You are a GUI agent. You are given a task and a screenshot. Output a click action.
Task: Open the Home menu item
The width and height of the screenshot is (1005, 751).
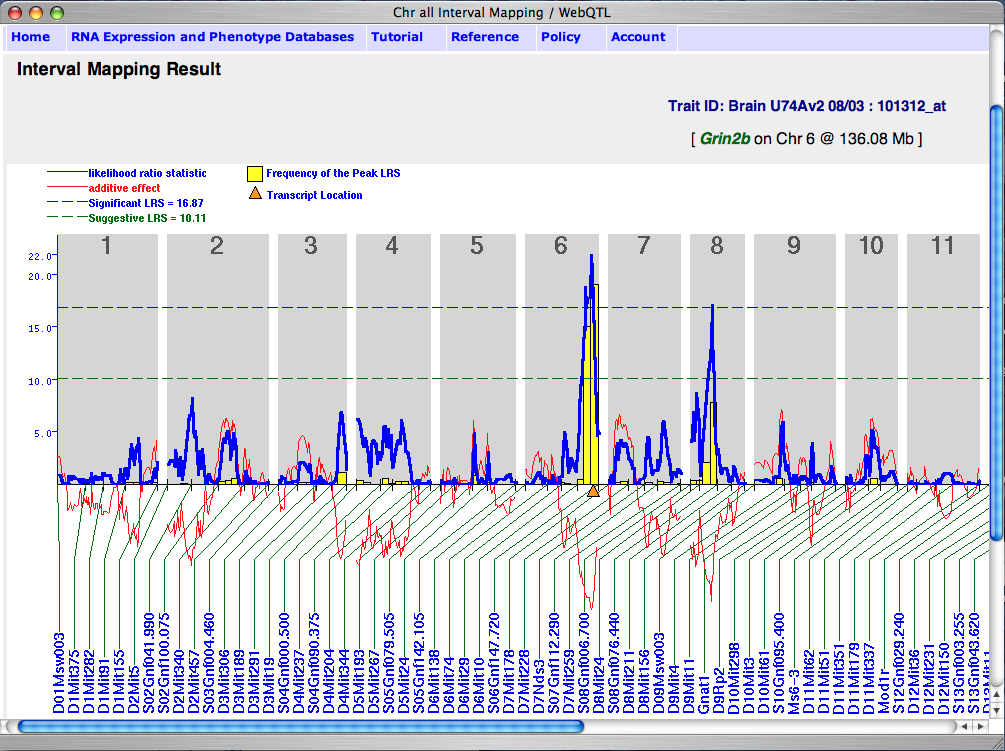tap(30, 37)
